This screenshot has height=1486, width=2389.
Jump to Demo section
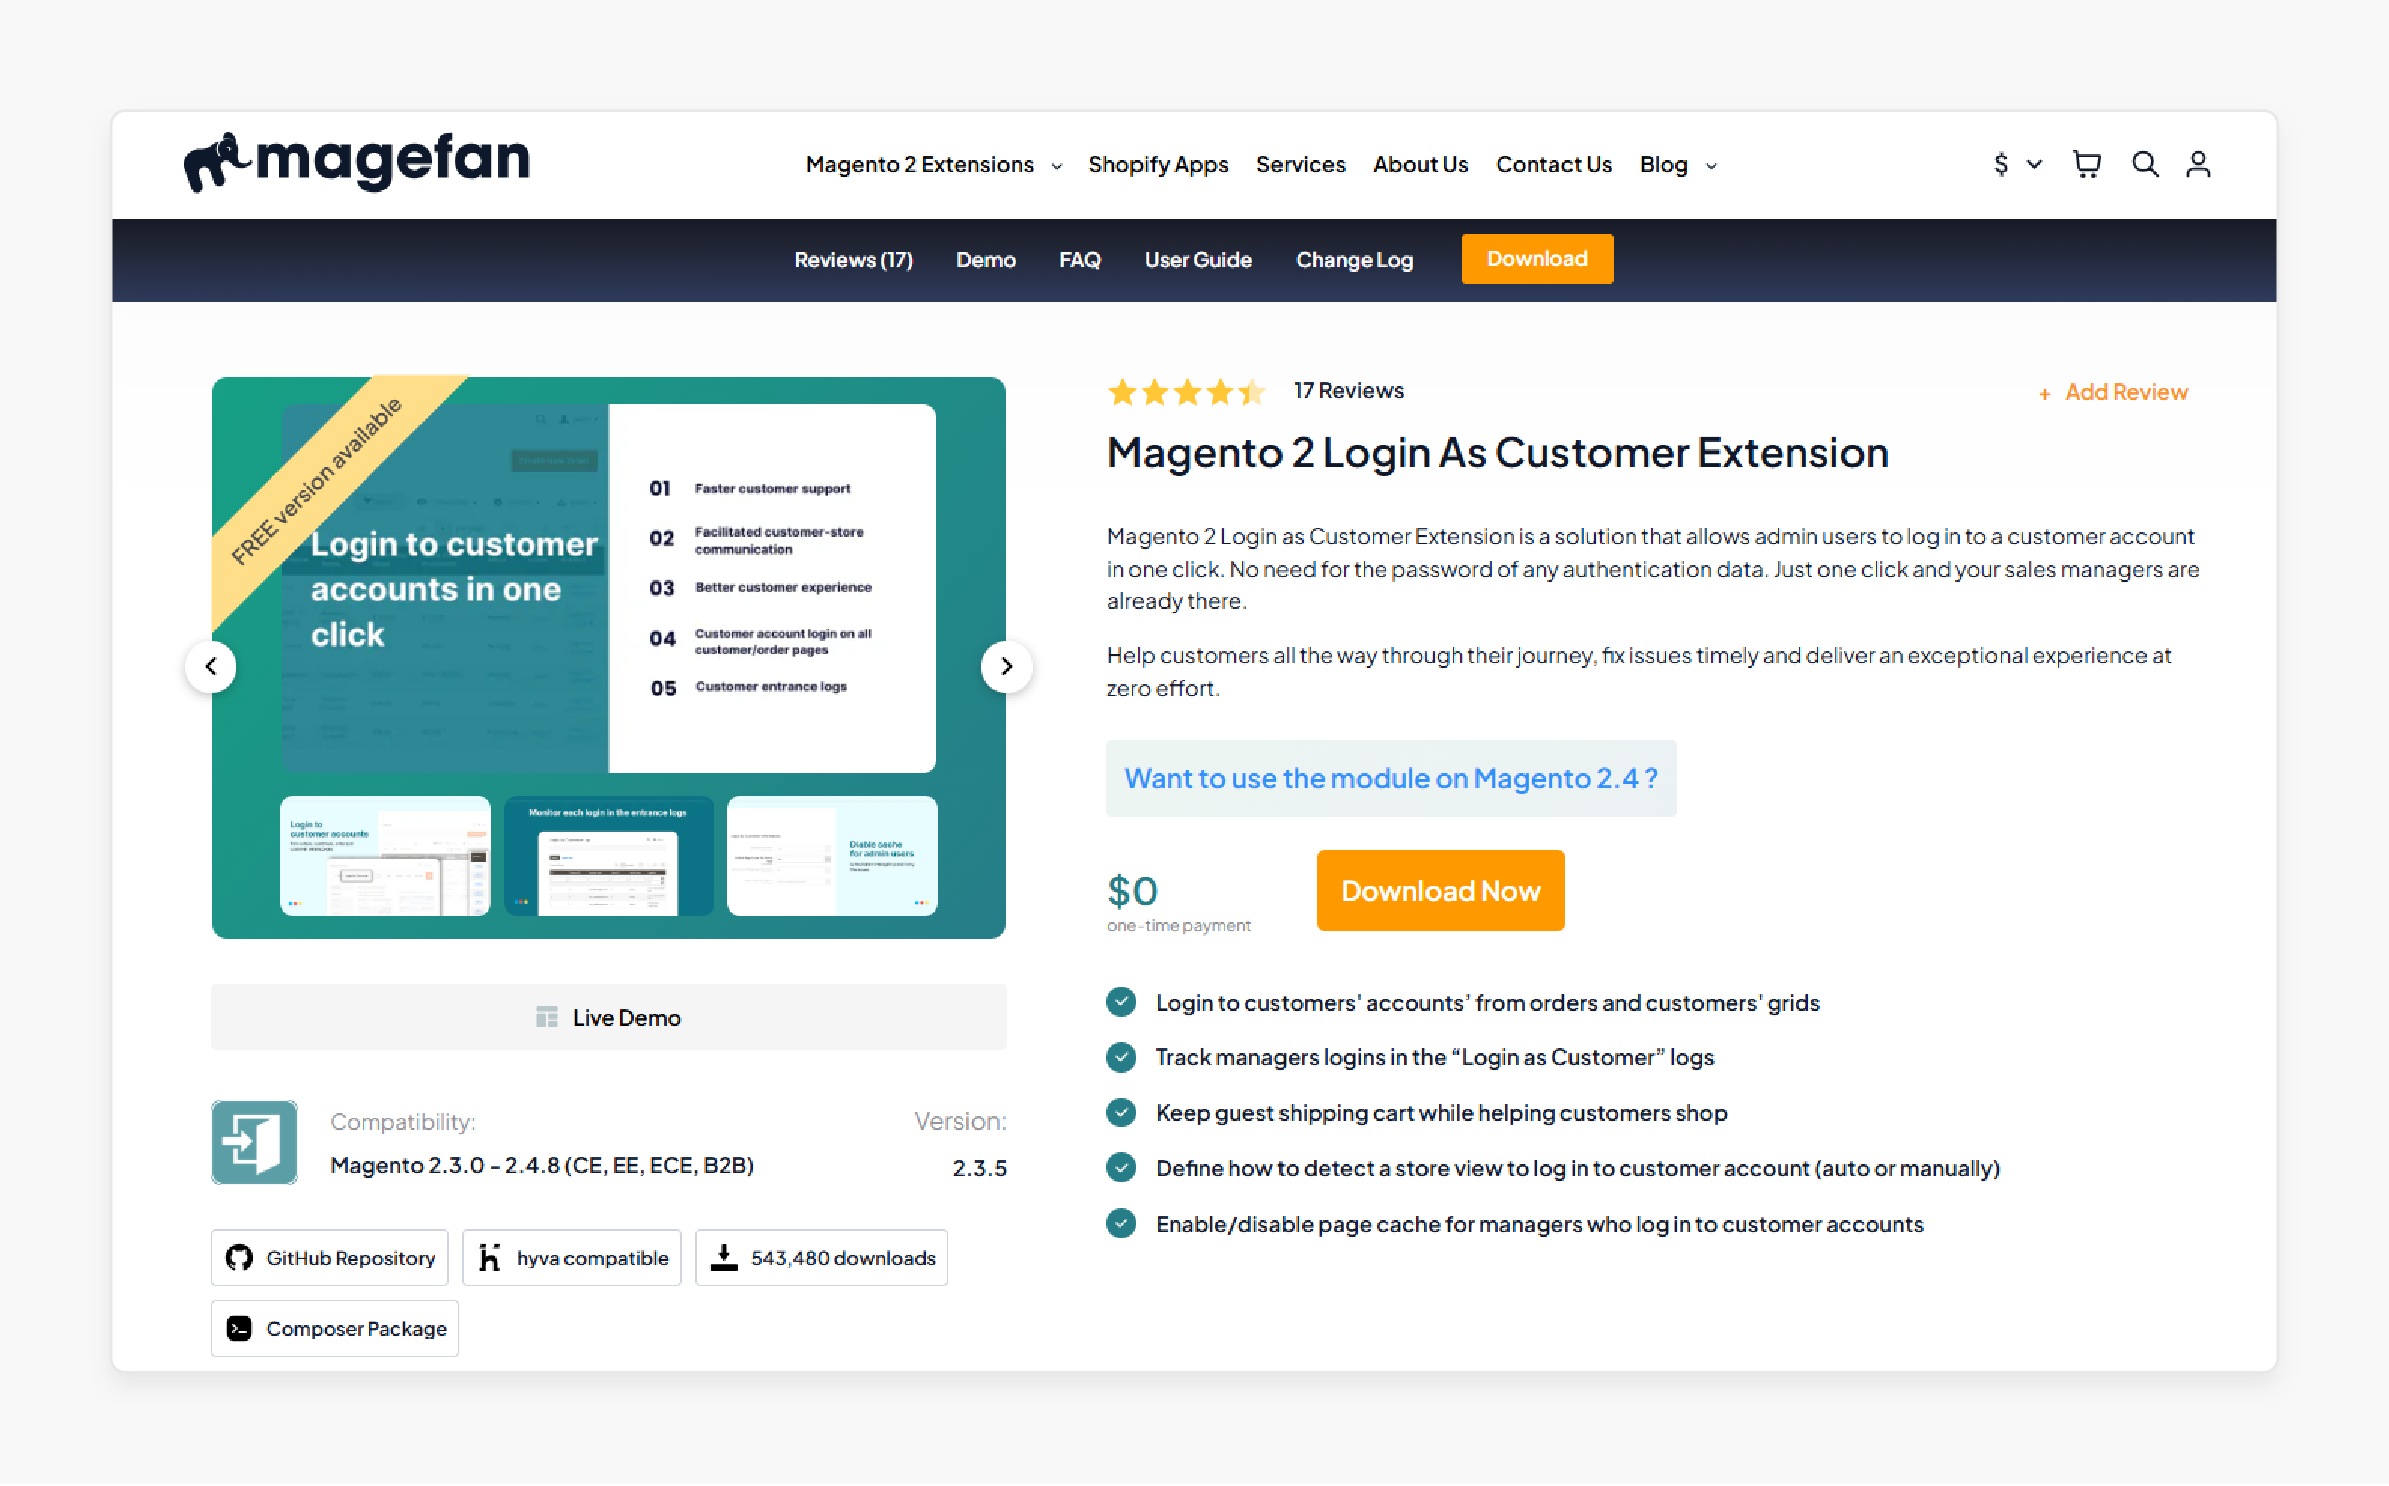[x=985, y=260]
